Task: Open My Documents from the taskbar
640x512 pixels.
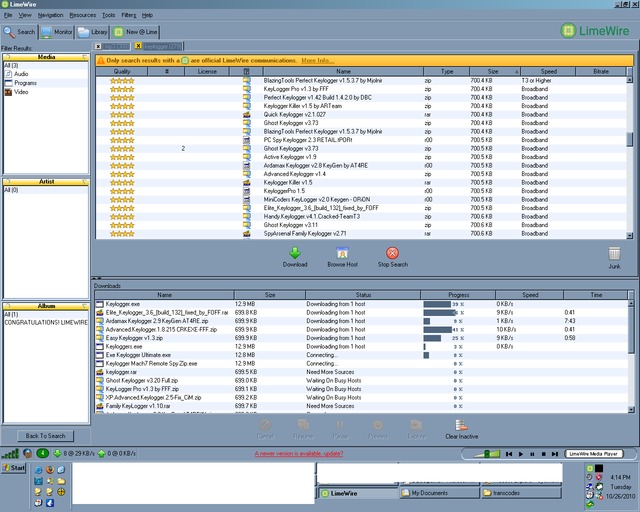Action: point(440,493)
